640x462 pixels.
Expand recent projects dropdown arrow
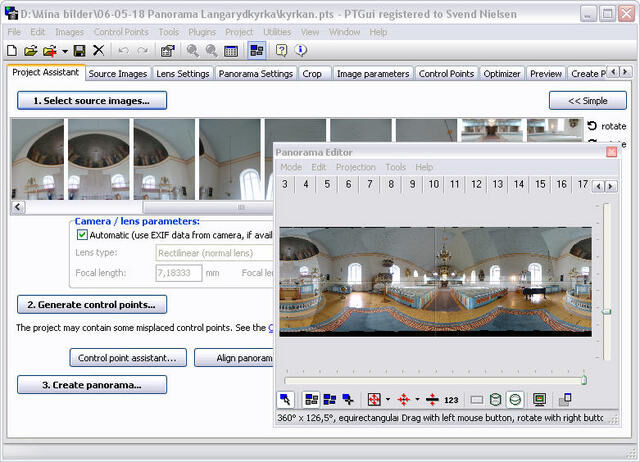(64, 50)
